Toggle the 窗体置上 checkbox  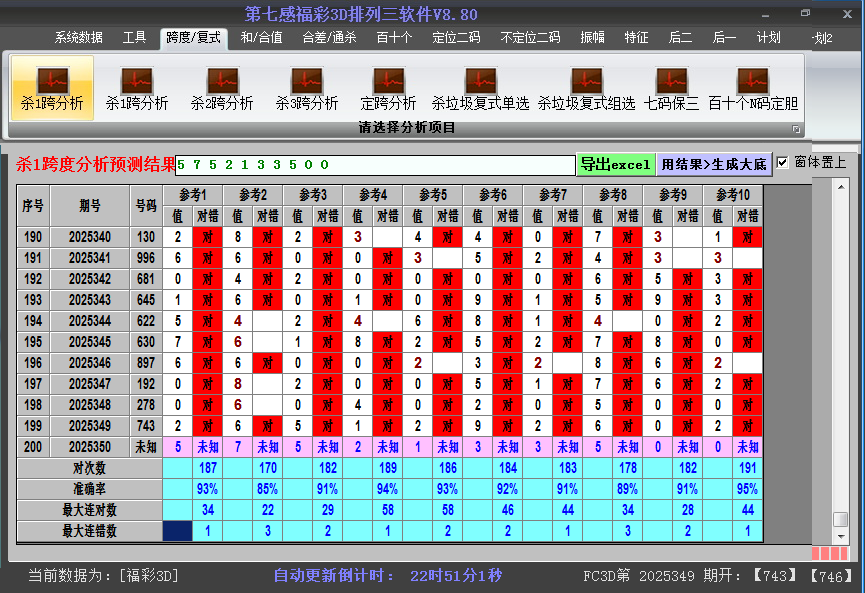(x=783, y=163)
